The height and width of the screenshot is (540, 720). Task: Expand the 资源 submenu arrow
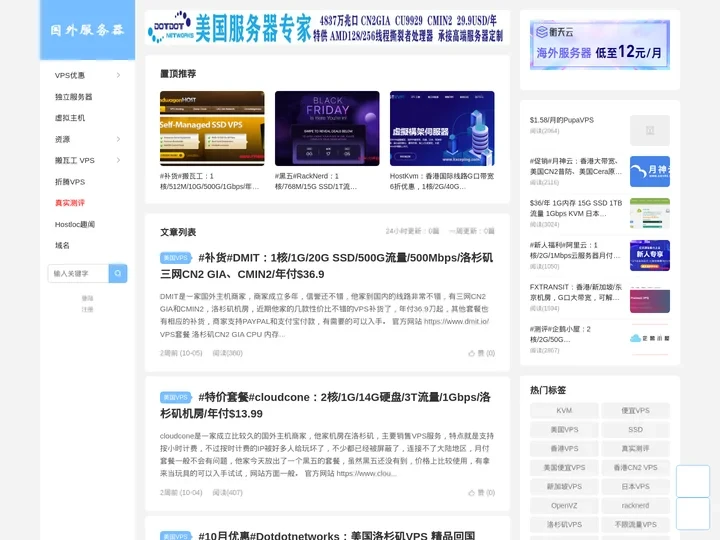click(x=118, y=139)
